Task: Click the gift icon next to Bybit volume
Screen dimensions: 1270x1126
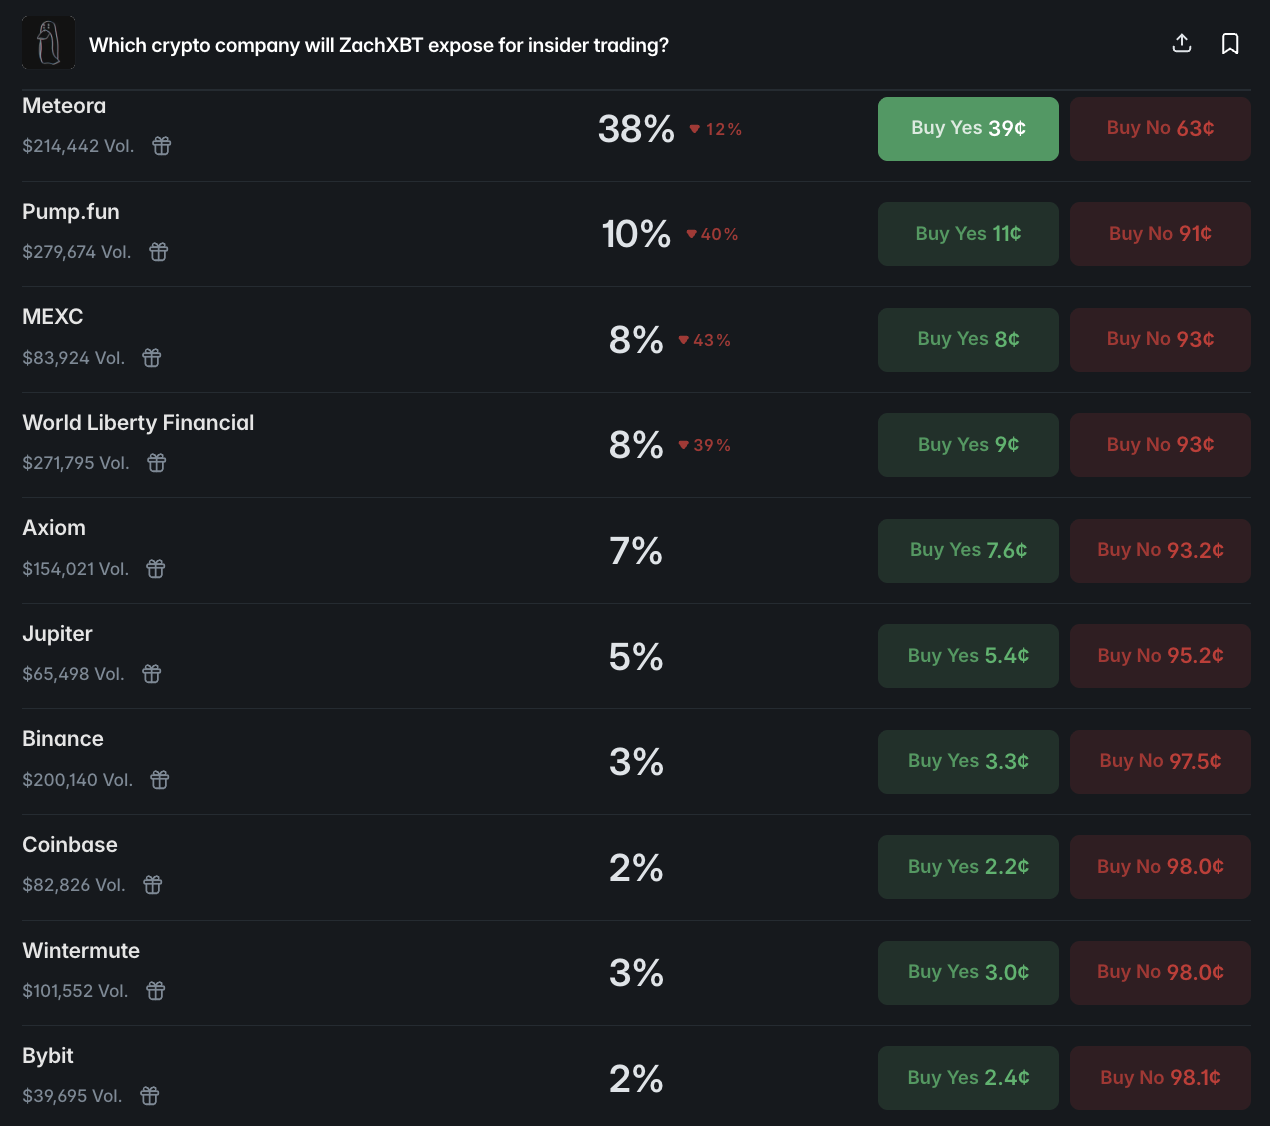Action: pos(150,1096)
